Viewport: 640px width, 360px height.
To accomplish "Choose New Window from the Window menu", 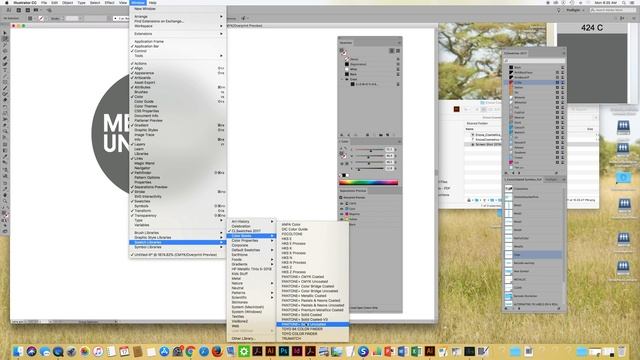I will click(x=178, y=9).
